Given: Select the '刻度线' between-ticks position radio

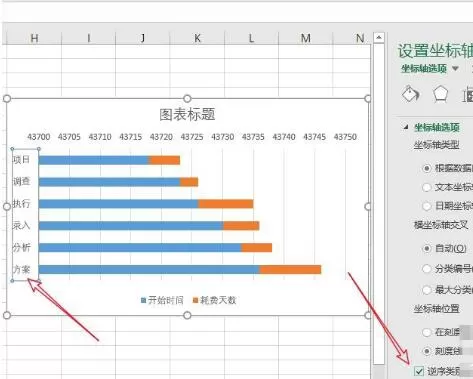Looking at the screenshot, I should [x=427, y=351].
